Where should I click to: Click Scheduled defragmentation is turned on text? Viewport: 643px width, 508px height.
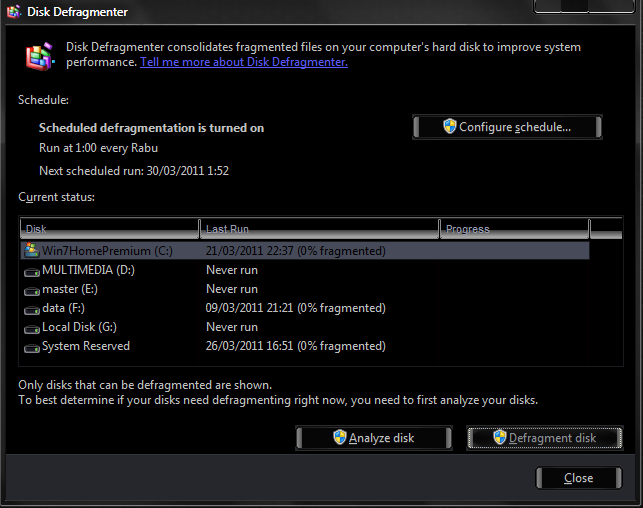[151, 128]
